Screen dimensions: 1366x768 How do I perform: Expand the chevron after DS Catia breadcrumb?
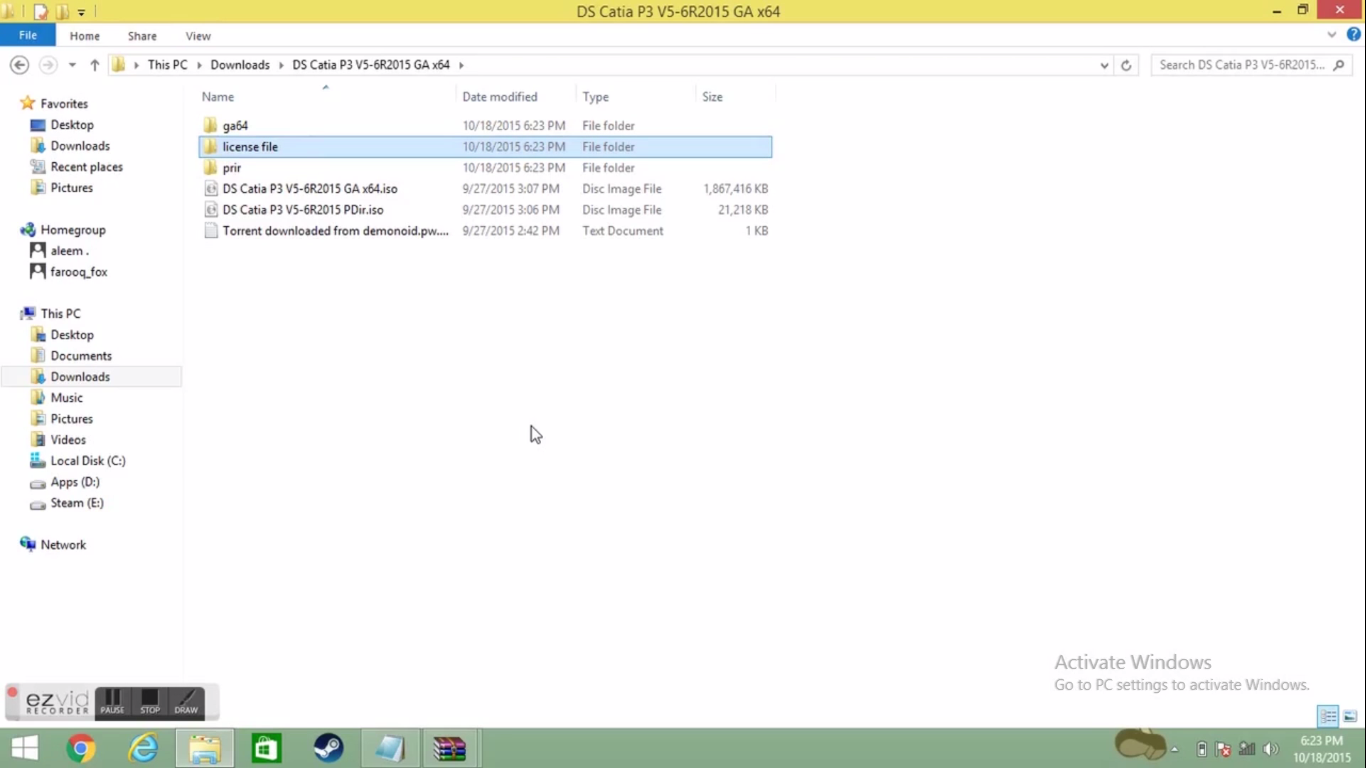coord(461,65)
